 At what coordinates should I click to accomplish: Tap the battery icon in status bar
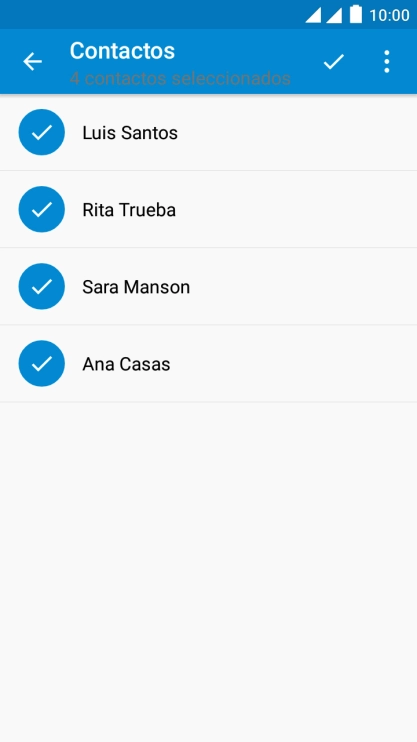pos(356,14)
